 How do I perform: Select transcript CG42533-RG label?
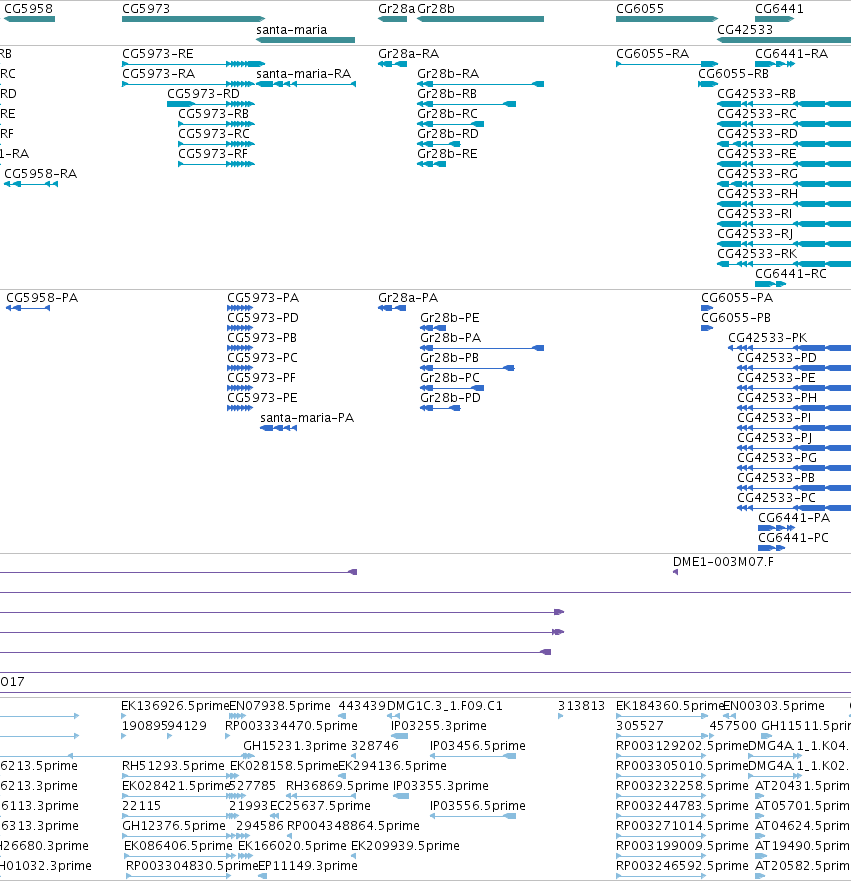click(757, 174)
